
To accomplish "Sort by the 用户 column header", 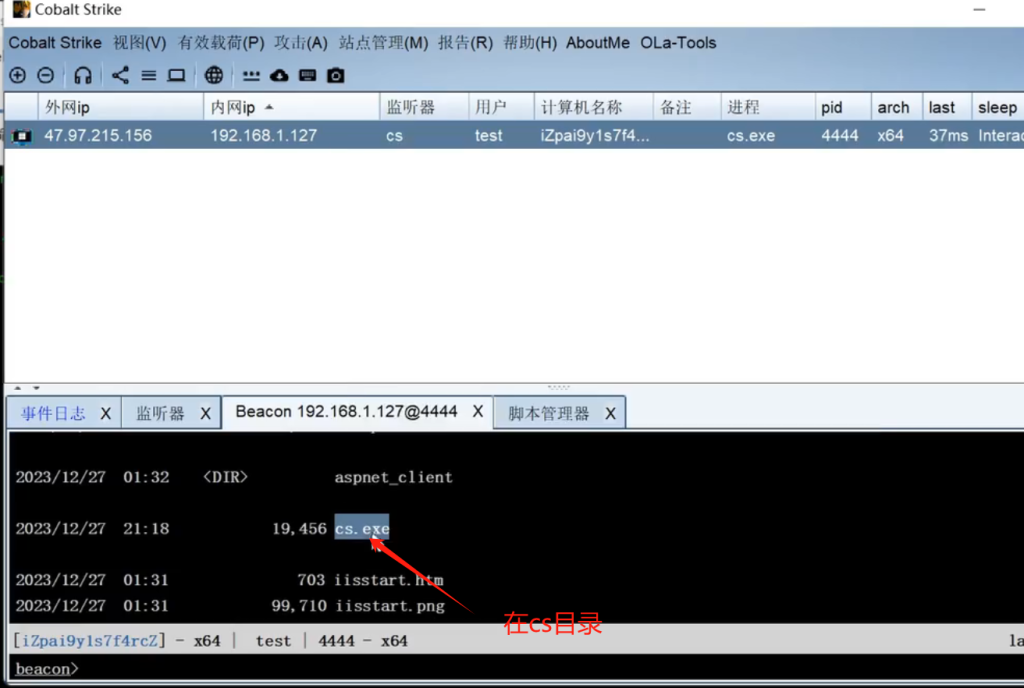I will point(502,107).
